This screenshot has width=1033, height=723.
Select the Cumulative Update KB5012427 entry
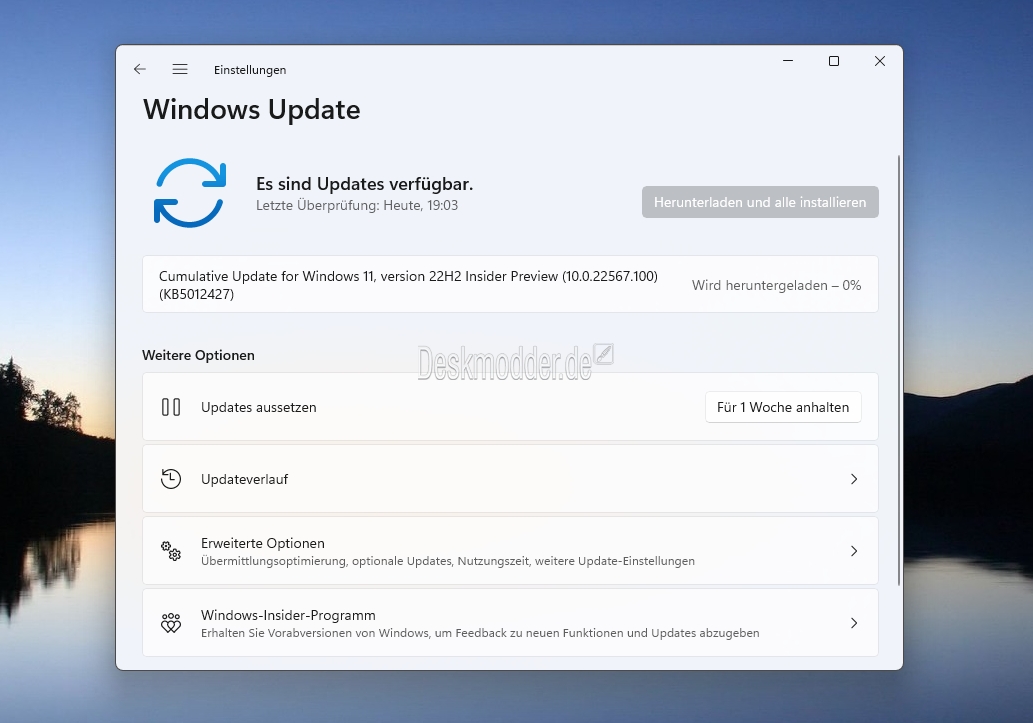coord(510,285)
